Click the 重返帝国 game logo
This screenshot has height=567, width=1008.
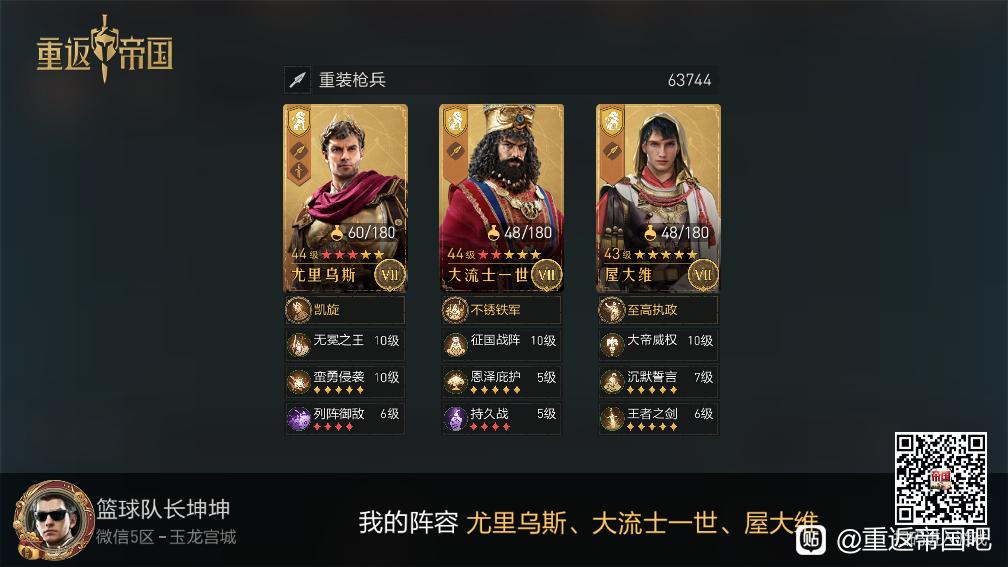pyautogui.click(x=105, y=50)
